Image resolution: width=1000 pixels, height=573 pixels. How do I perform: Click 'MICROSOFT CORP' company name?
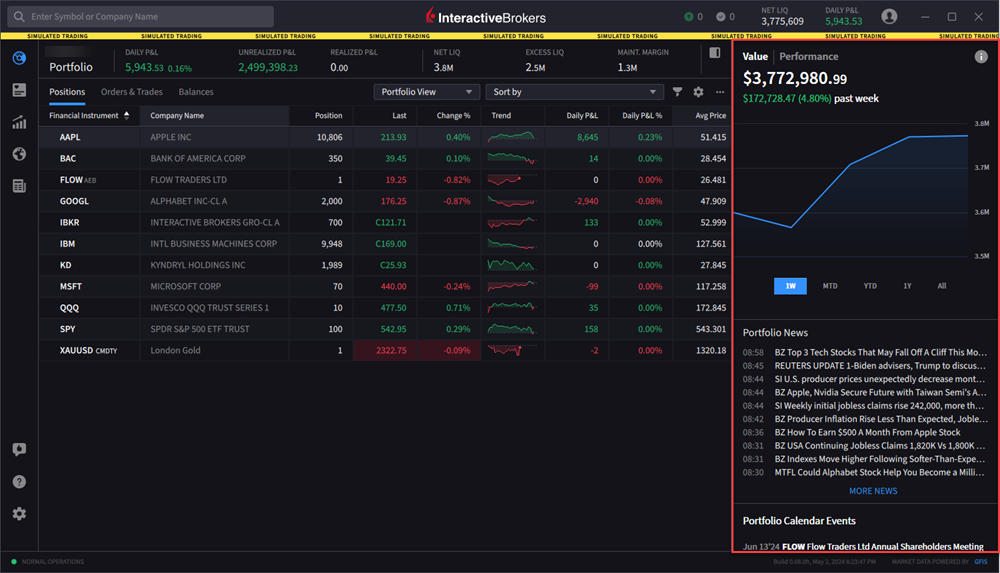tap(186, 286)
